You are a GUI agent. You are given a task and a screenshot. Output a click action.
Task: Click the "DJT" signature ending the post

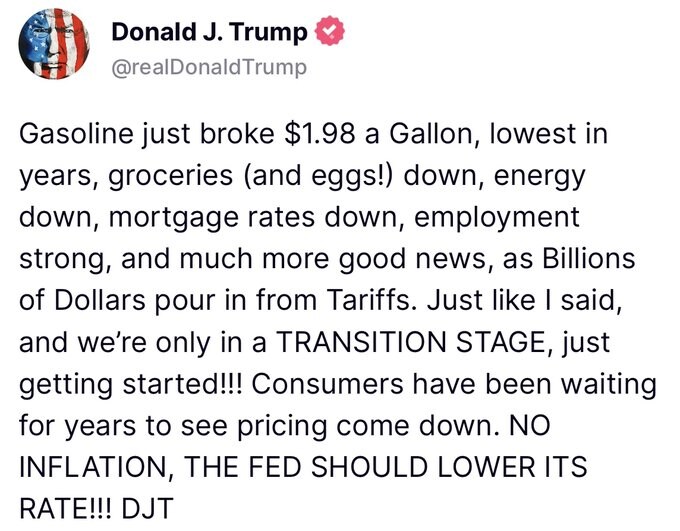click(x=147, y=508)
